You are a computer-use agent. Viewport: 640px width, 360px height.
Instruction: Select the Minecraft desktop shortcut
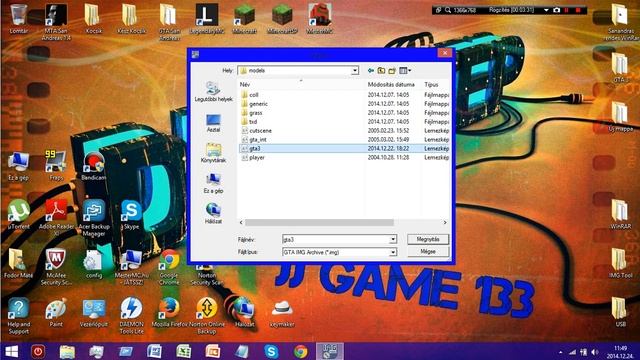tap(244, 18)
